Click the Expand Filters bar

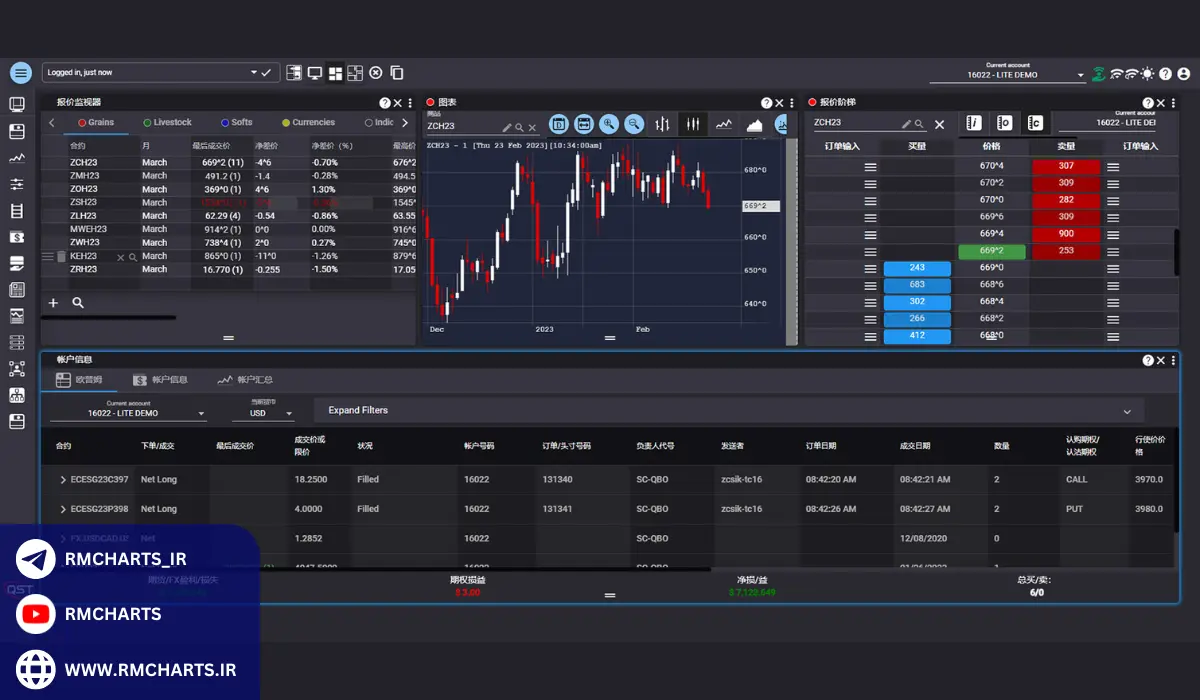729,410
